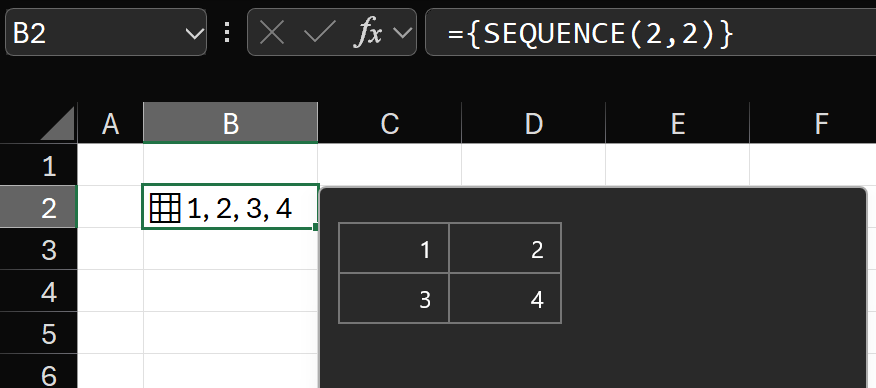Expand the Name Box dropdown arrow
This screenshot has width=876, height=388.
click(x=194, y=34)
